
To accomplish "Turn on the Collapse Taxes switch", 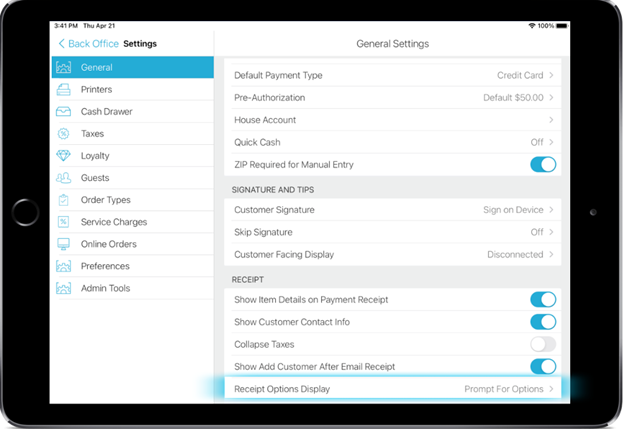I will click(x=542, y=344).
